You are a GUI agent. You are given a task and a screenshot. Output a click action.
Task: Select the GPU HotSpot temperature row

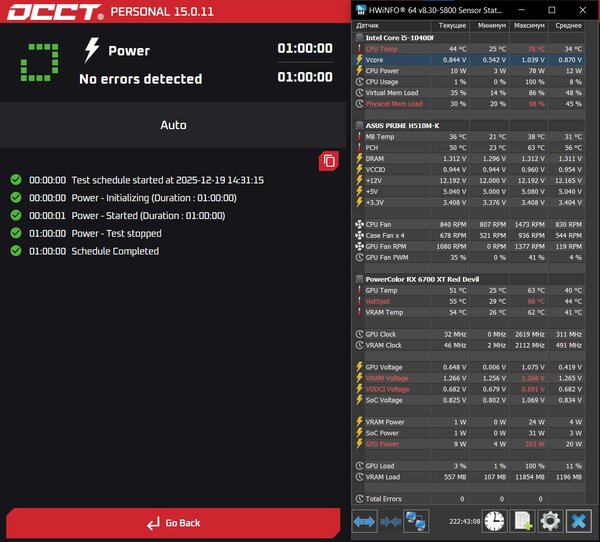click(469, 301)
